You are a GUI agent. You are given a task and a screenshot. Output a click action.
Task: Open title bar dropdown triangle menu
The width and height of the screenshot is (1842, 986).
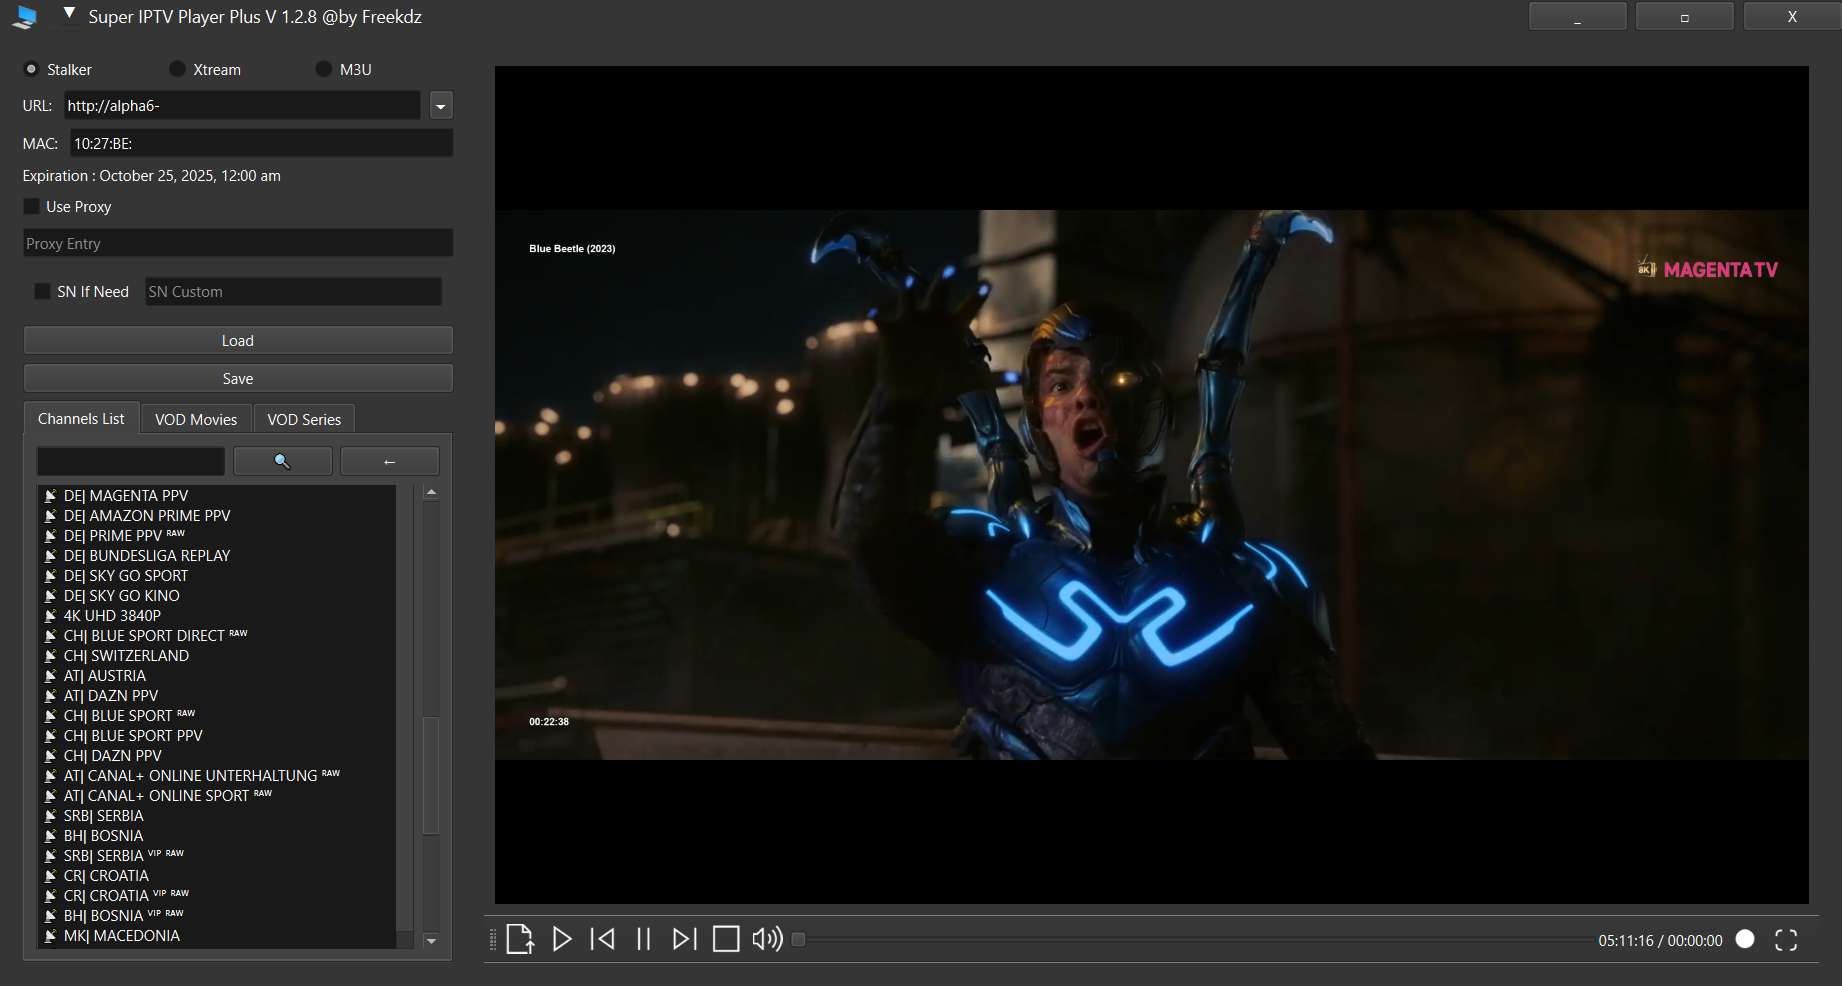pyautogui.click(x=69, y=14)
